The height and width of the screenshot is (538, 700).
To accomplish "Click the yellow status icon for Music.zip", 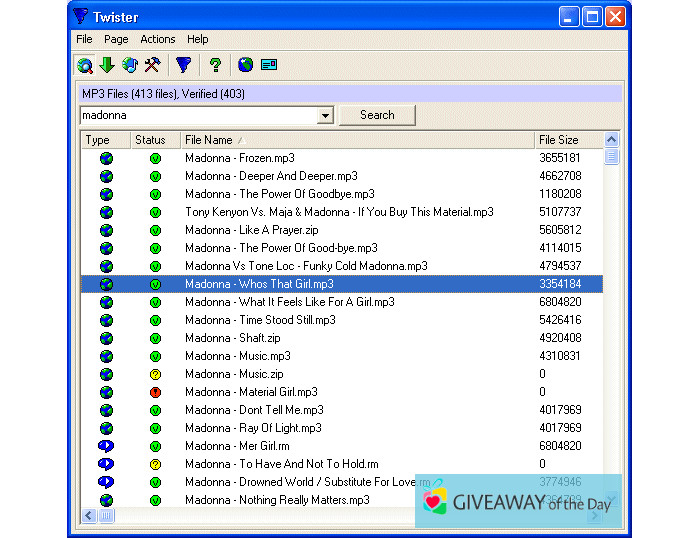I will 155,374.
